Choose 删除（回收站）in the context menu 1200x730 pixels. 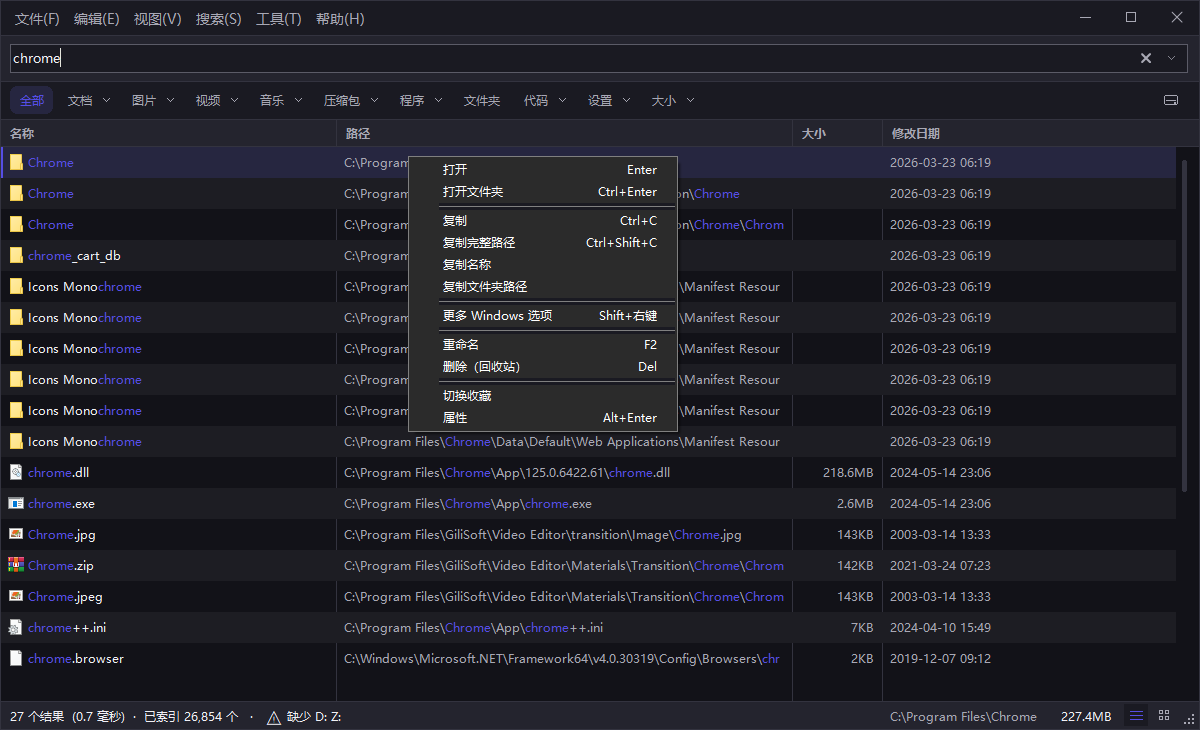pyautogui.click(x=543, y=367)
